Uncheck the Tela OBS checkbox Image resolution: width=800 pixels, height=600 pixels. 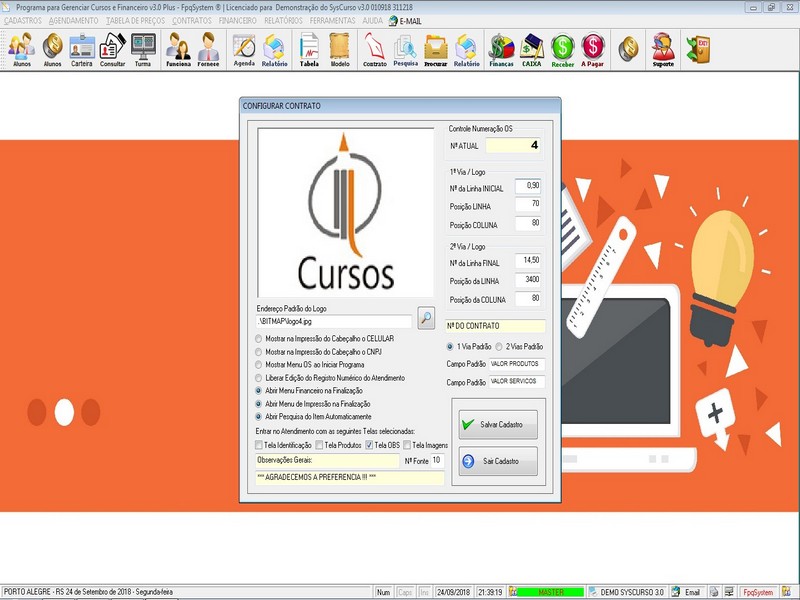coord(369,445)
